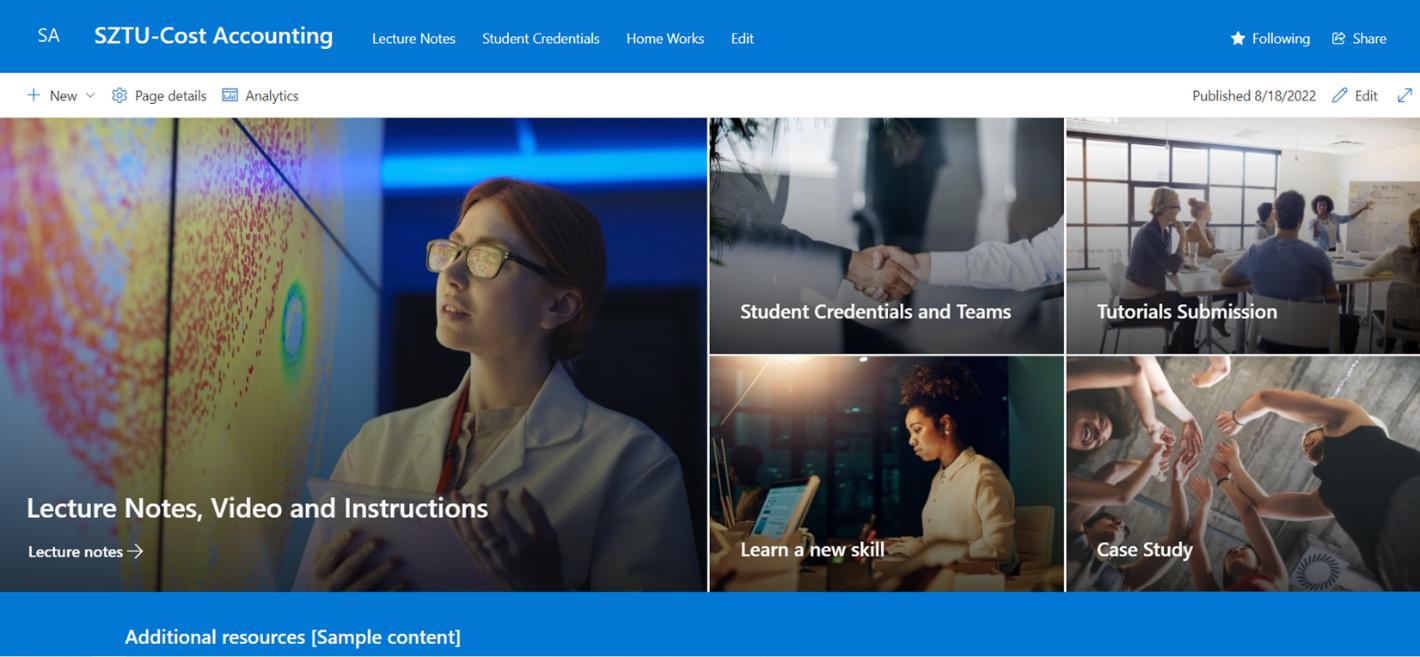The width and height of the screenshot is (1420, 657).
Task: Click the Following star icon
Action: coord(1238,38)
